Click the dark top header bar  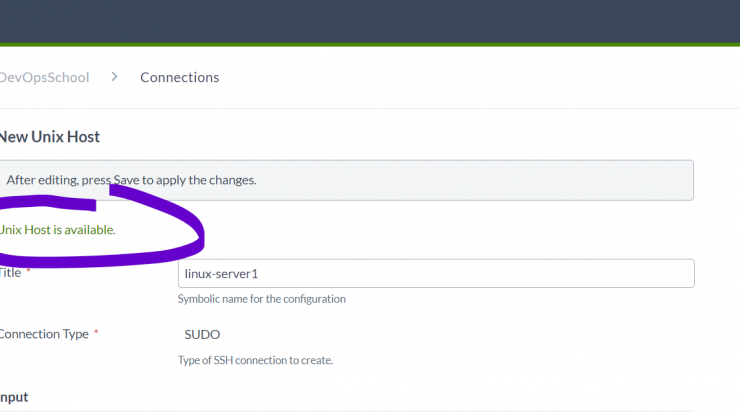[x=370, y=21]
